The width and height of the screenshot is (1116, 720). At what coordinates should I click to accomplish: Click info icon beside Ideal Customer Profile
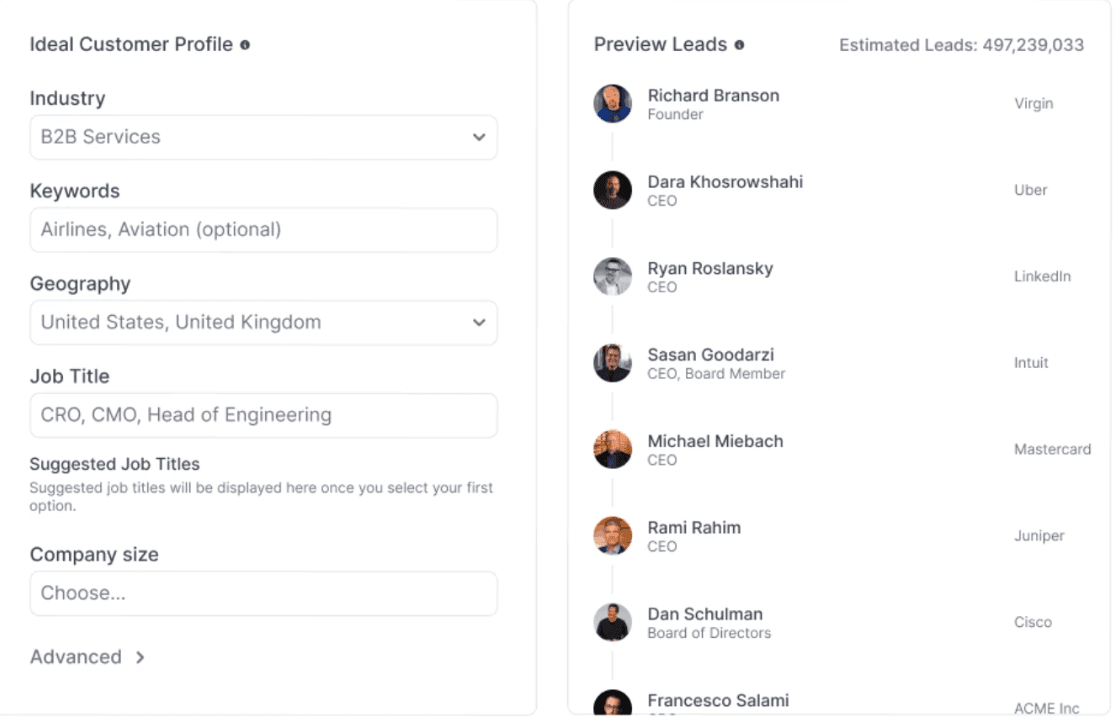(245, 45)
